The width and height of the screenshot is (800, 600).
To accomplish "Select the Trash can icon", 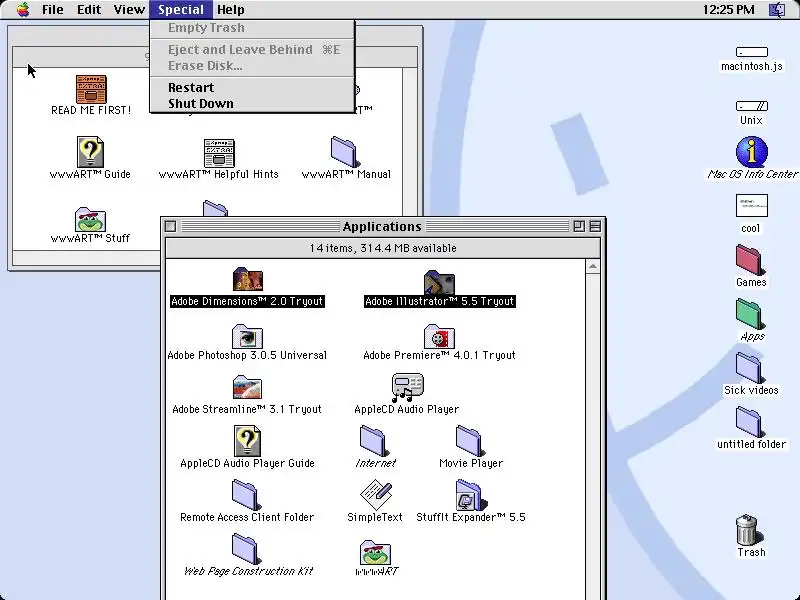I will point(749,530).
